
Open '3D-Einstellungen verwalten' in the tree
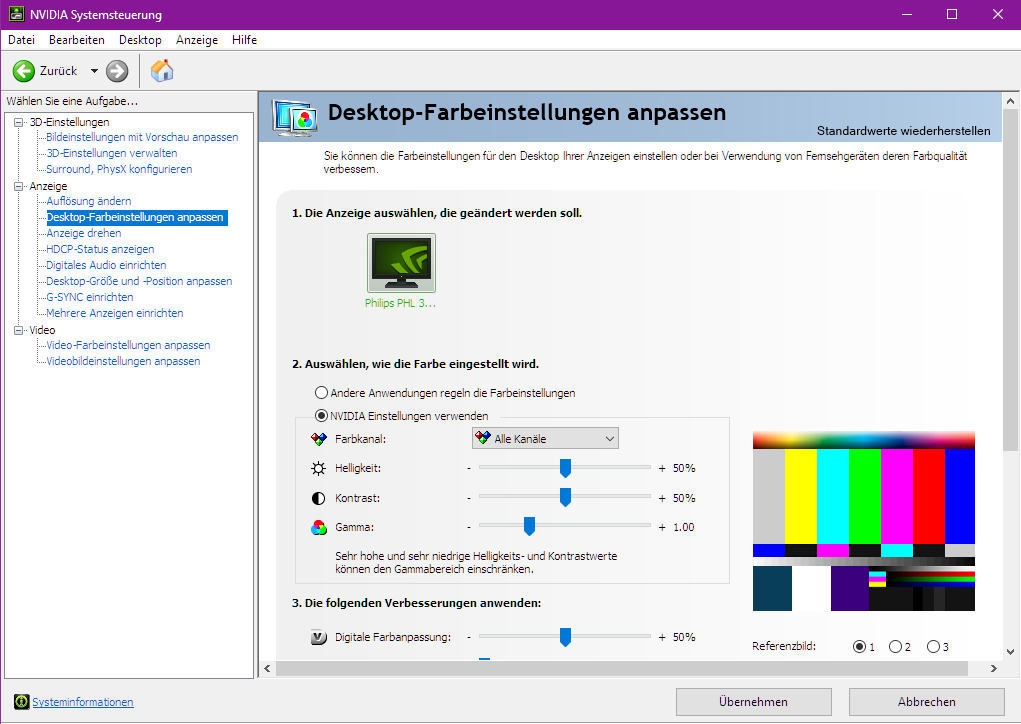pyautogui.click(x=111, y=153)
